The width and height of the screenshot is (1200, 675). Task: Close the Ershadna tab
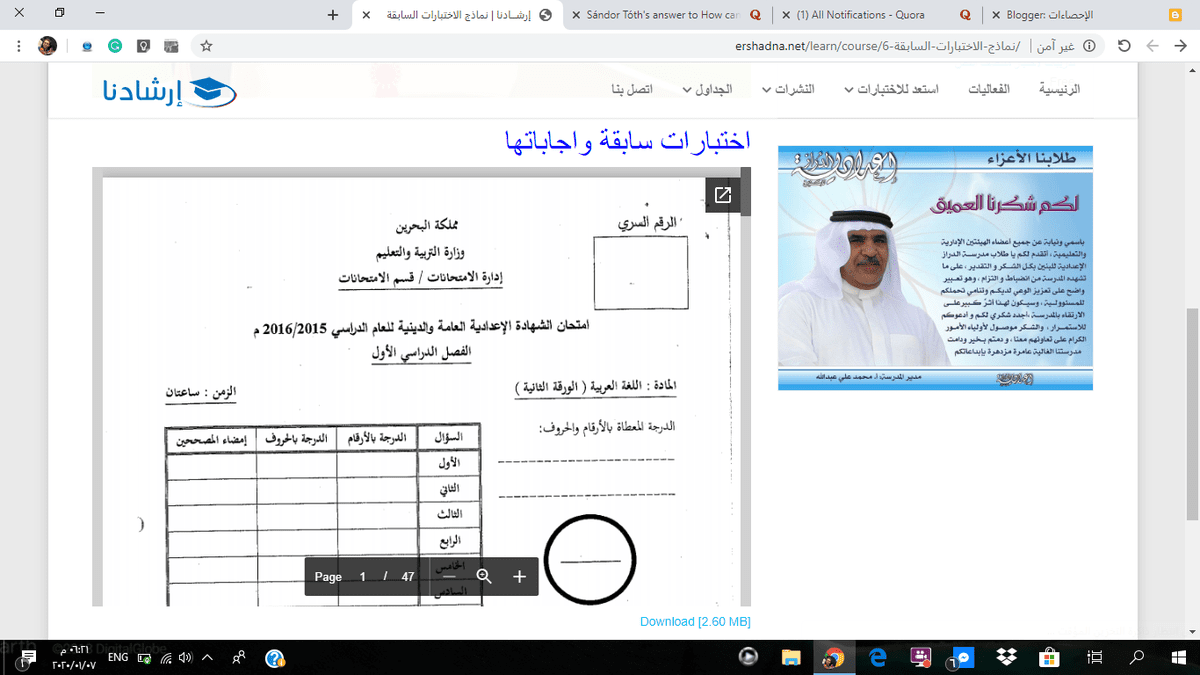(x=367, y=15)
